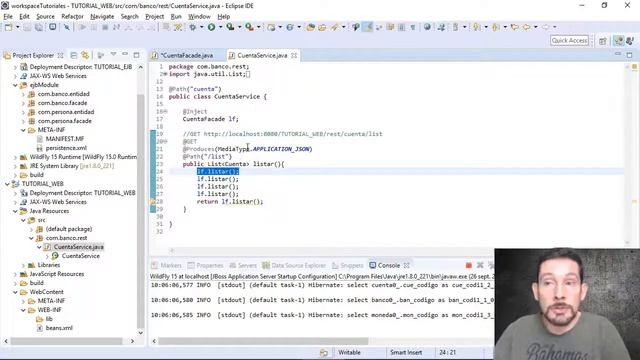
Task: Switch to the Snippets tab
Action: pos(347,265)
